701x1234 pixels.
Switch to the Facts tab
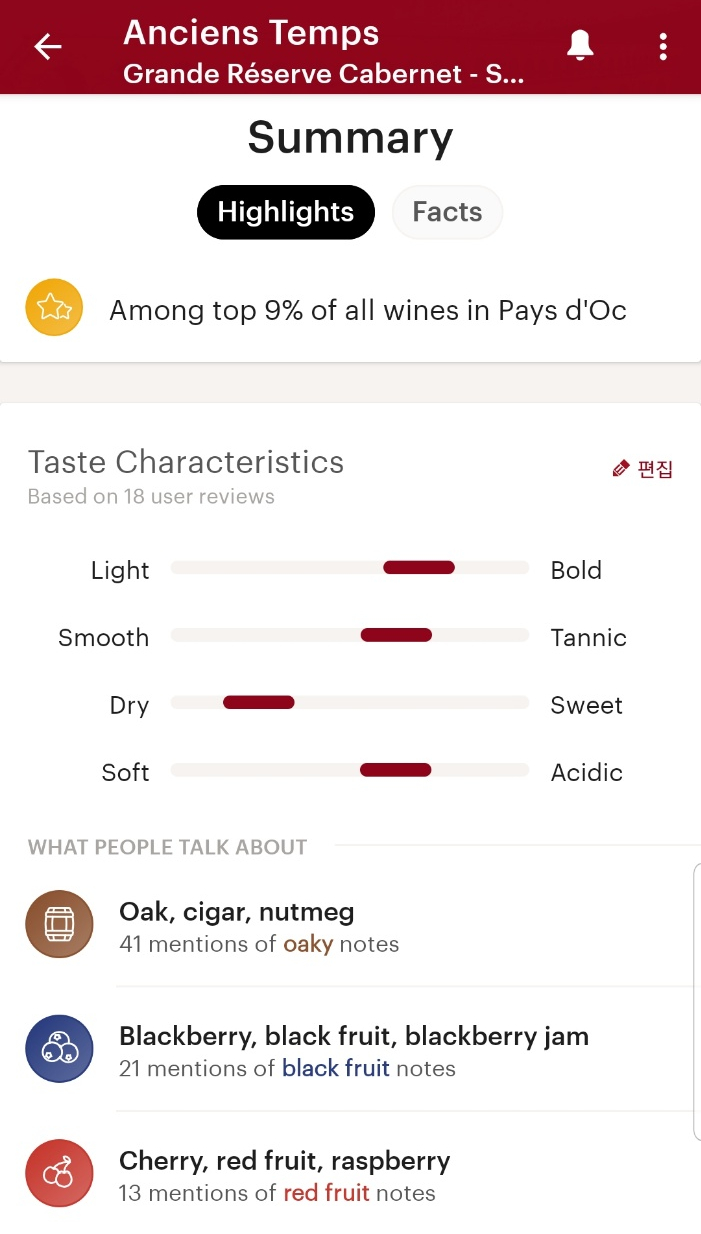[447, 212]
